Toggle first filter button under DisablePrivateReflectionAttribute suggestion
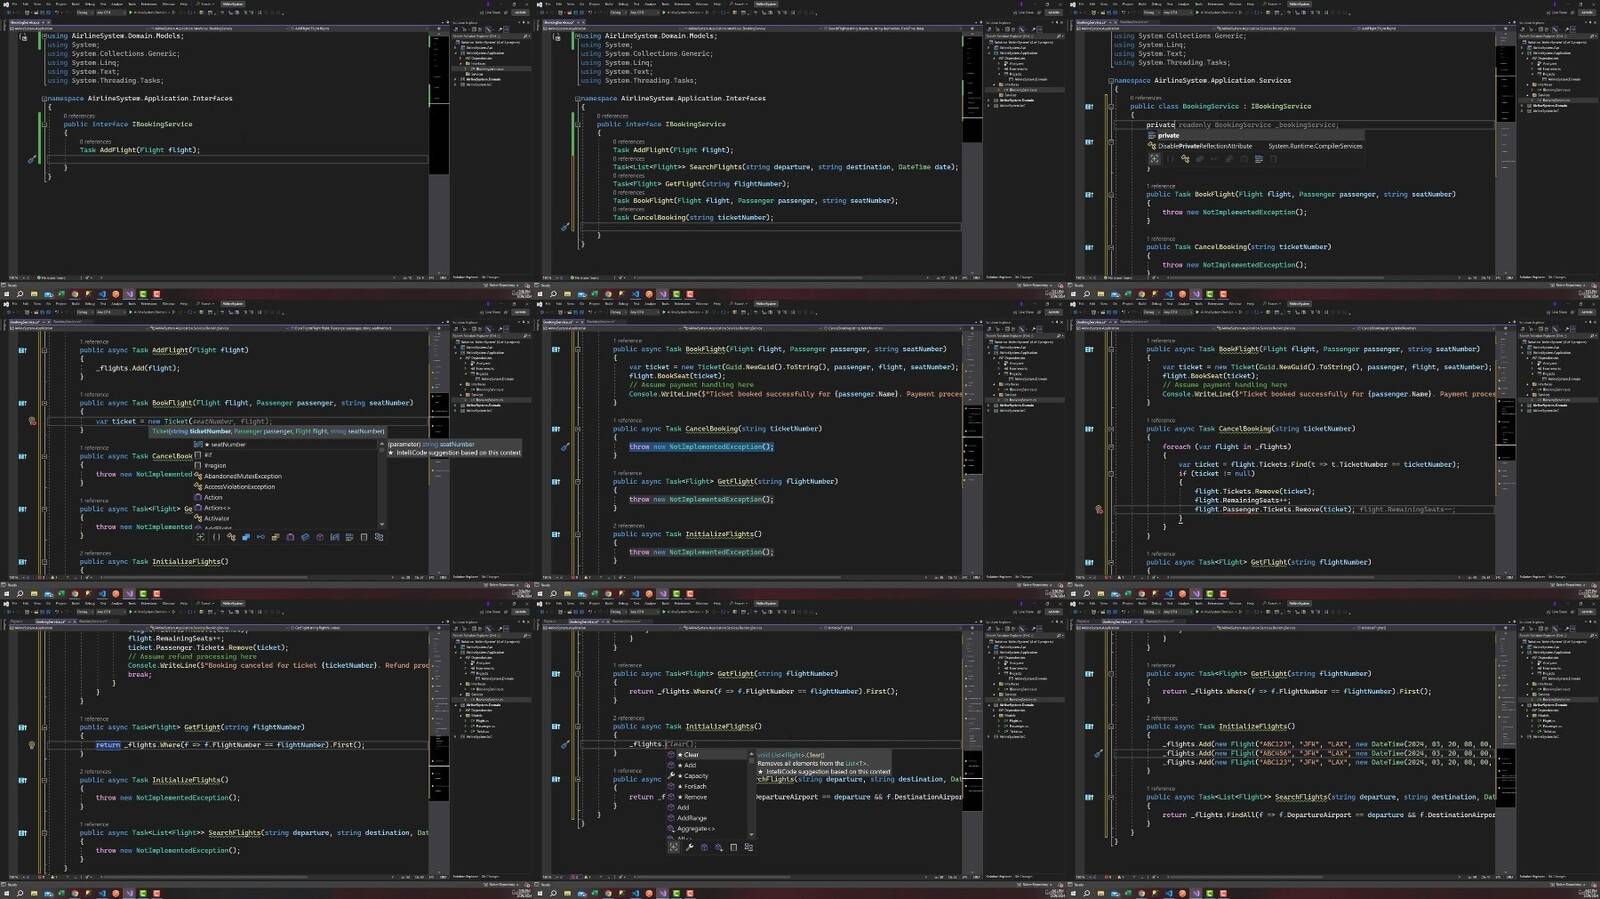 (x=1154, y=159)
